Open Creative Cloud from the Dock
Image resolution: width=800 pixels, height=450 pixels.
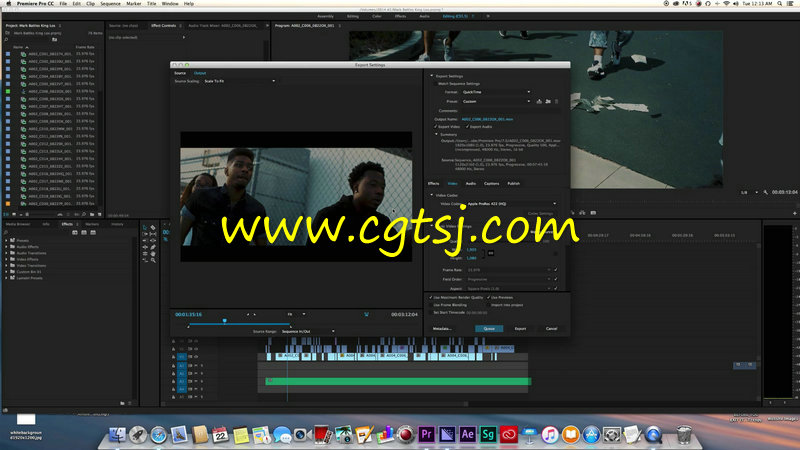(x=509, y=434)
